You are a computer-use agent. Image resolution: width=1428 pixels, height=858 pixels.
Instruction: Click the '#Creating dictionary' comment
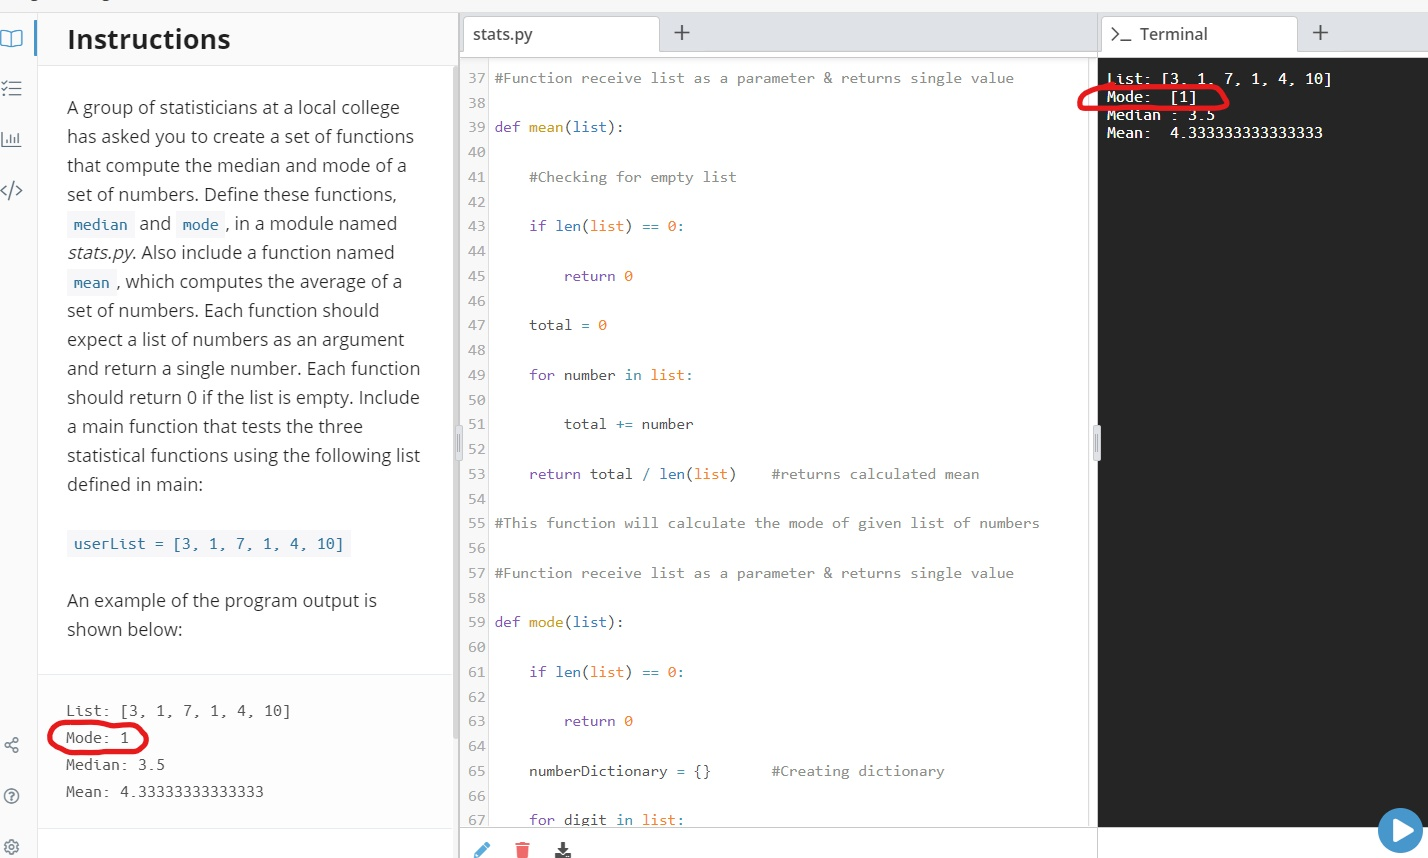click(x=858, y=771)
